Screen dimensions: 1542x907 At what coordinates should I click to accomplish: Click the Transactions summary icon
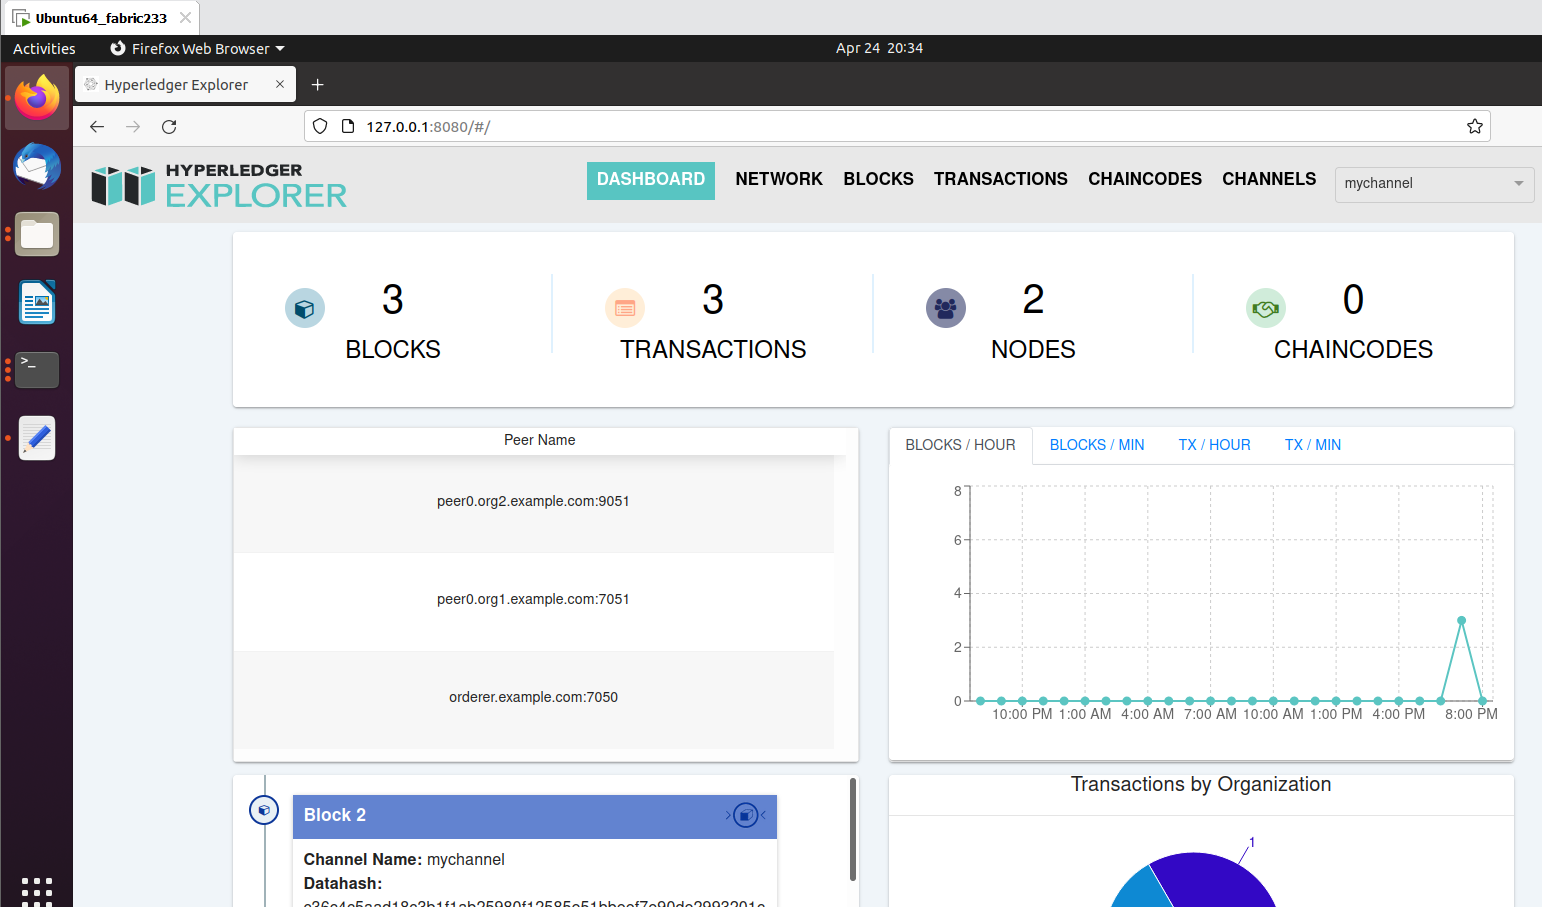[x=625, y=308]
